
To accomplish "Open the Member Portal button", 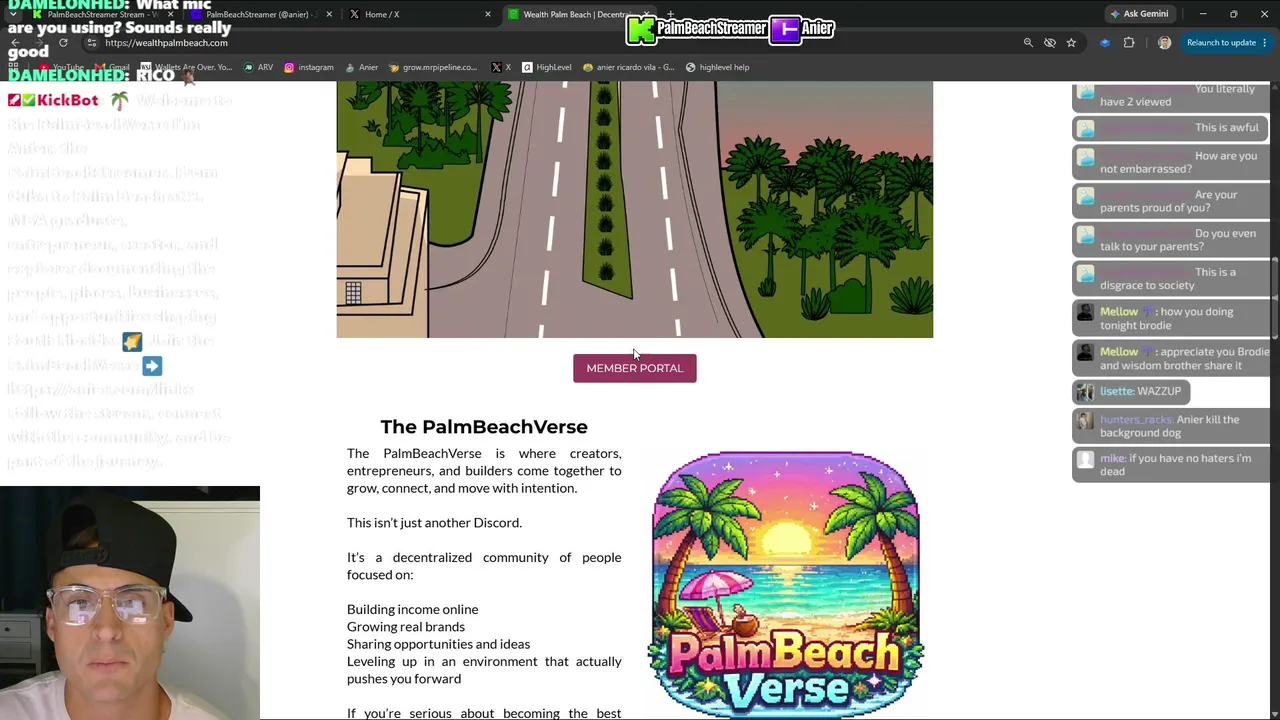I will (635, 368).
